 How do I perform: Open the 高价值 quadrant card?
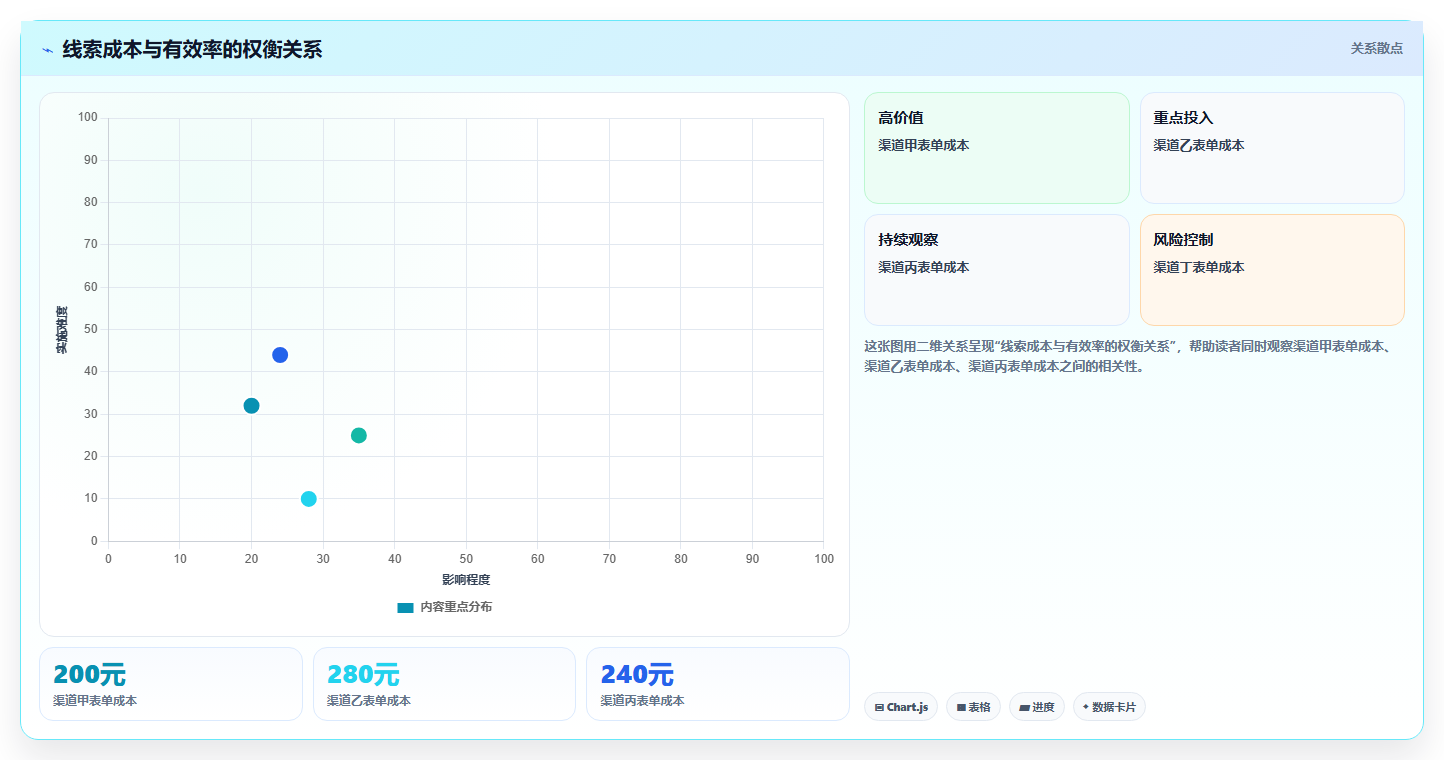click(996, 148)
